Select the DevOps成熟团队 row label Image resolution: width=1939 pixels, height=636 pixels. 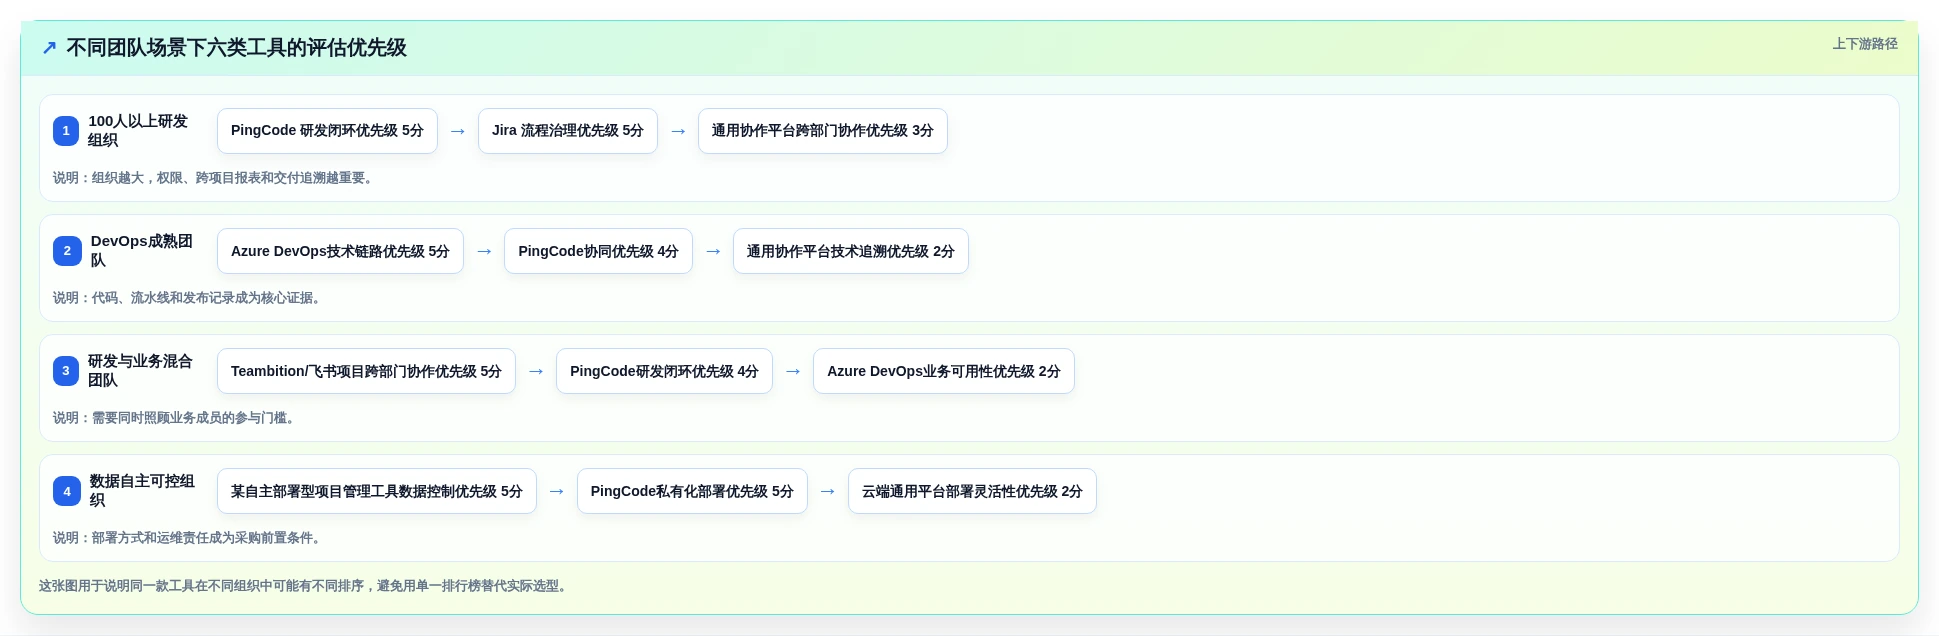point(142,251)
